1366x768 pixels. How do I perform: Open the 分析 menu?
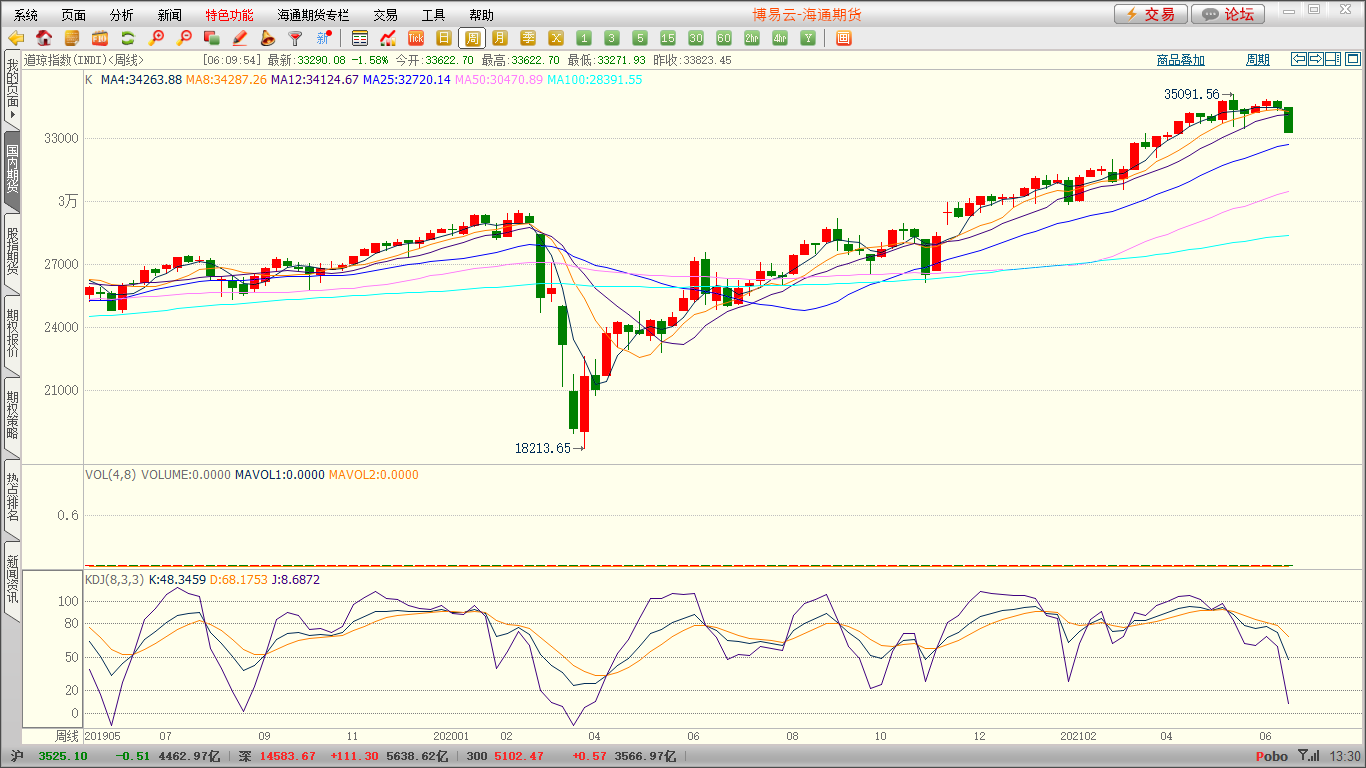[x=122, y=15]
